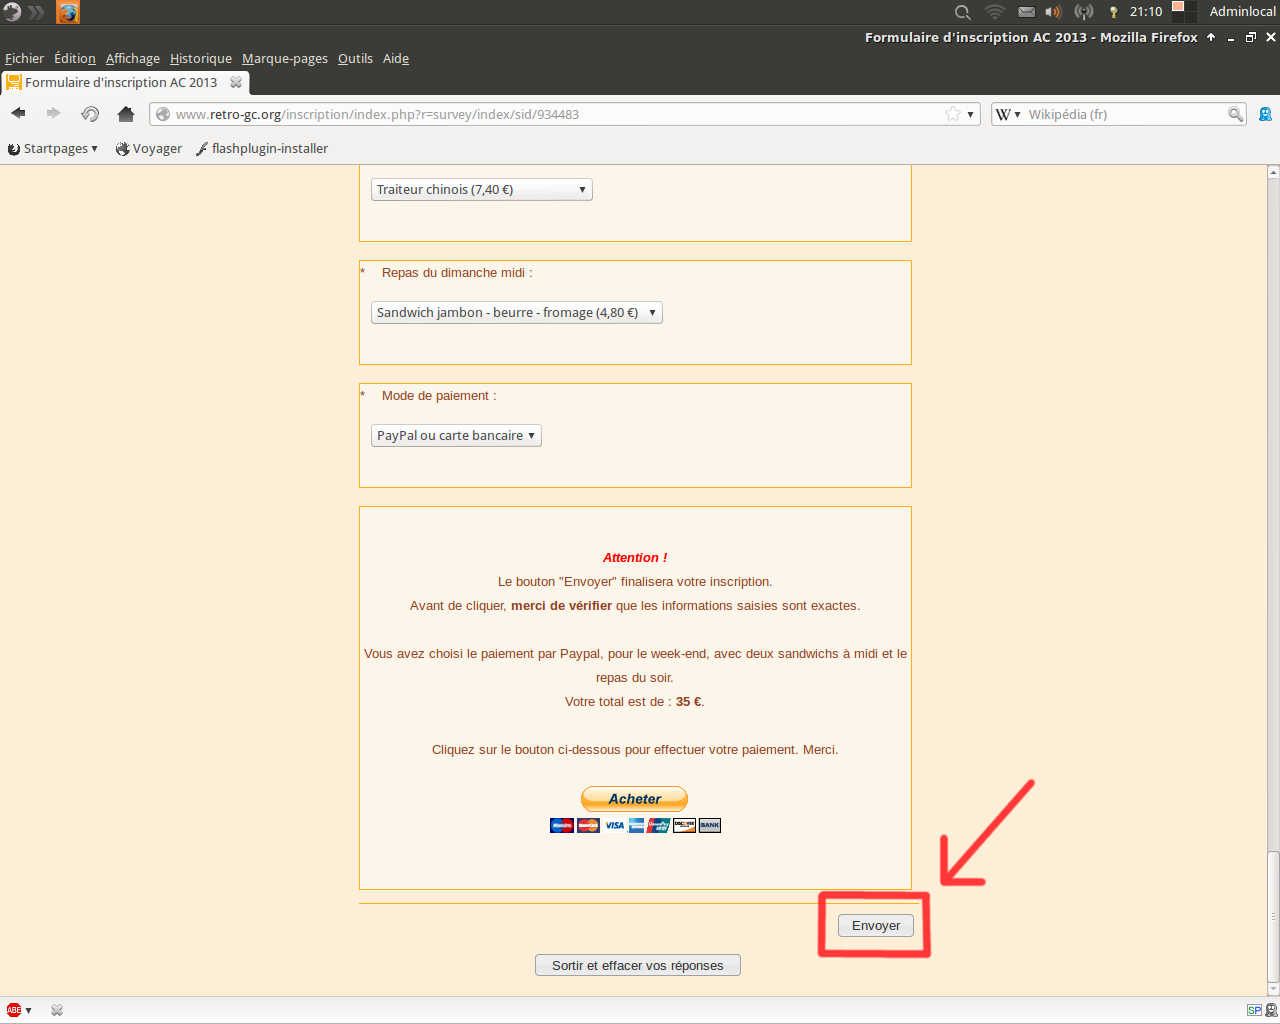This screenshot has width=1280, height=1024.
Task: Expand the Sandwich jambon-beurre-fromage dropdown
Action: pos(516,313)
